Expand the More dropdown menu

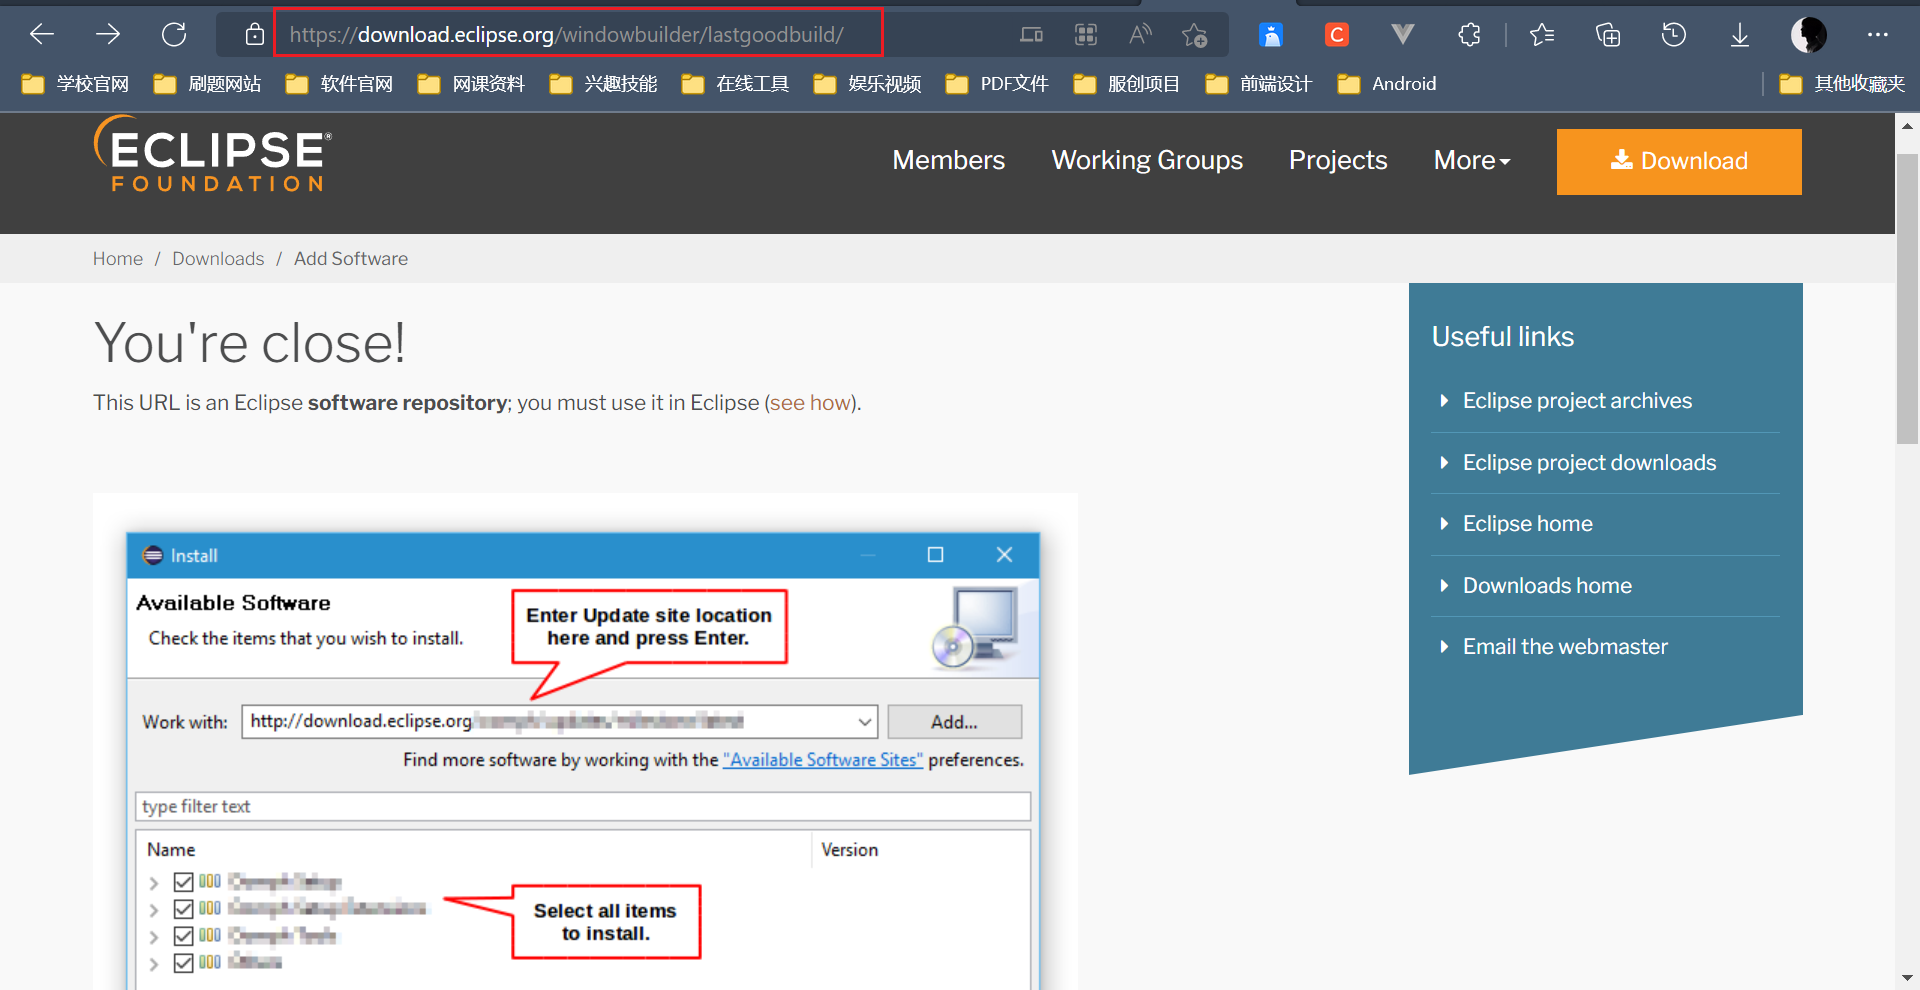pos(1472,160)
